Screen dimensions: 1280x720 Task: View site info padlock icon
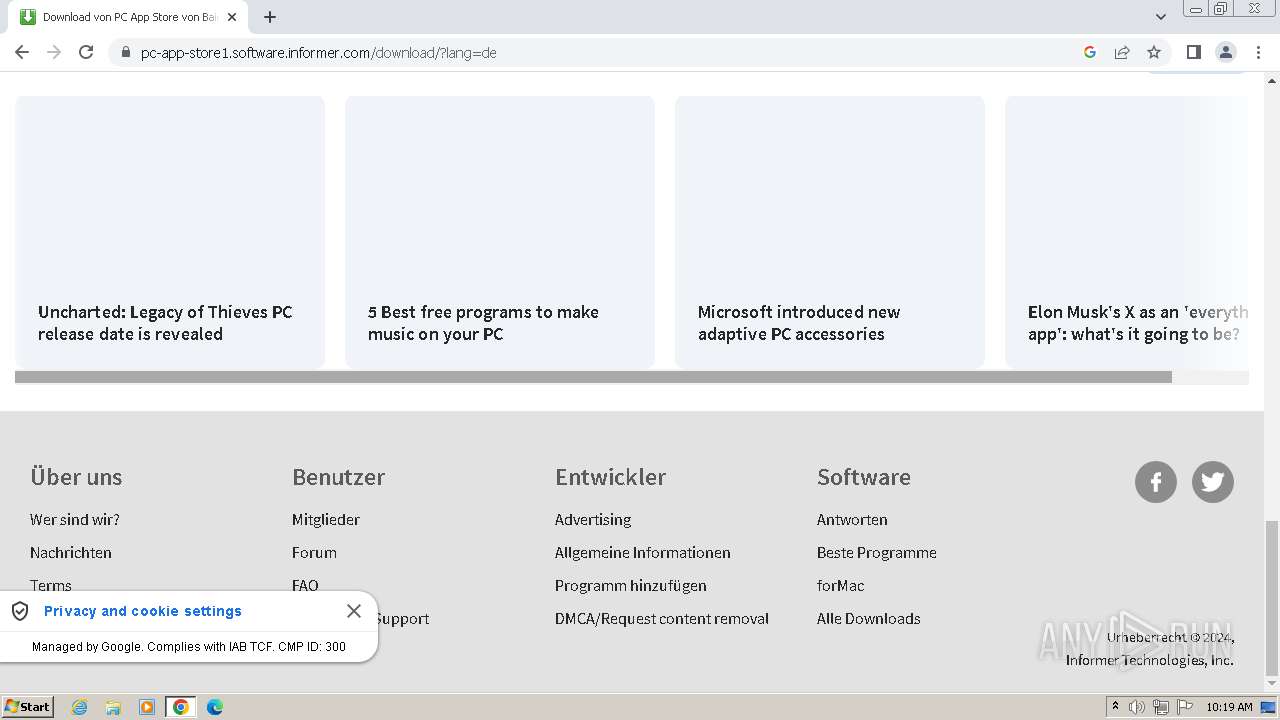pos(125,53)
